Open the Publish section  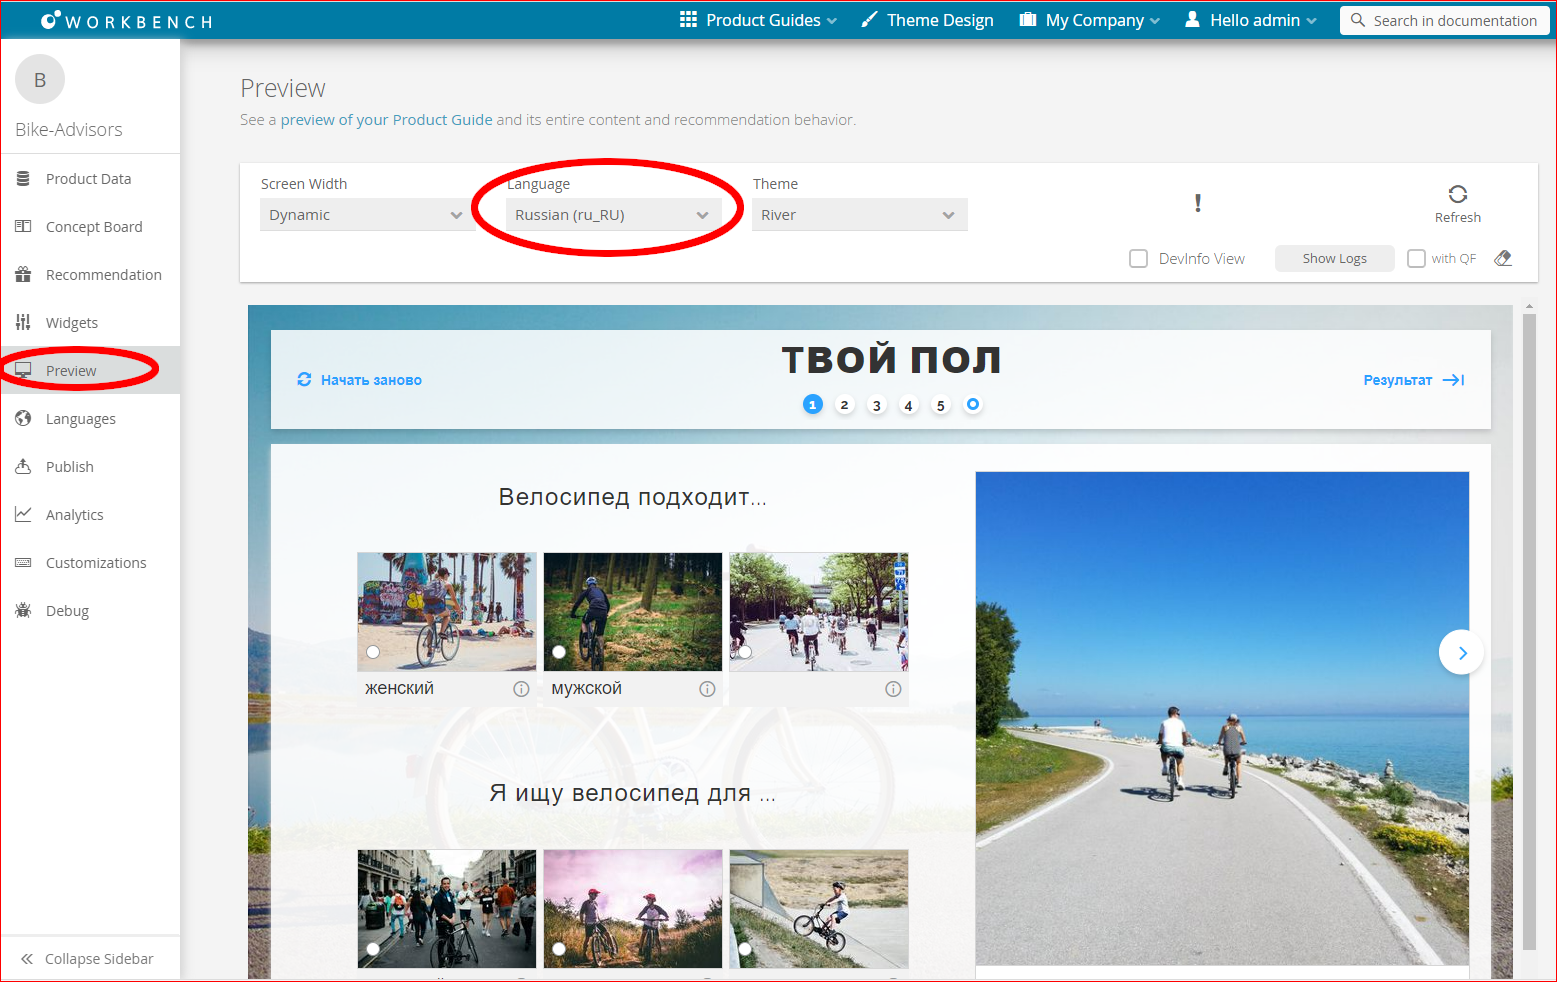90,467
